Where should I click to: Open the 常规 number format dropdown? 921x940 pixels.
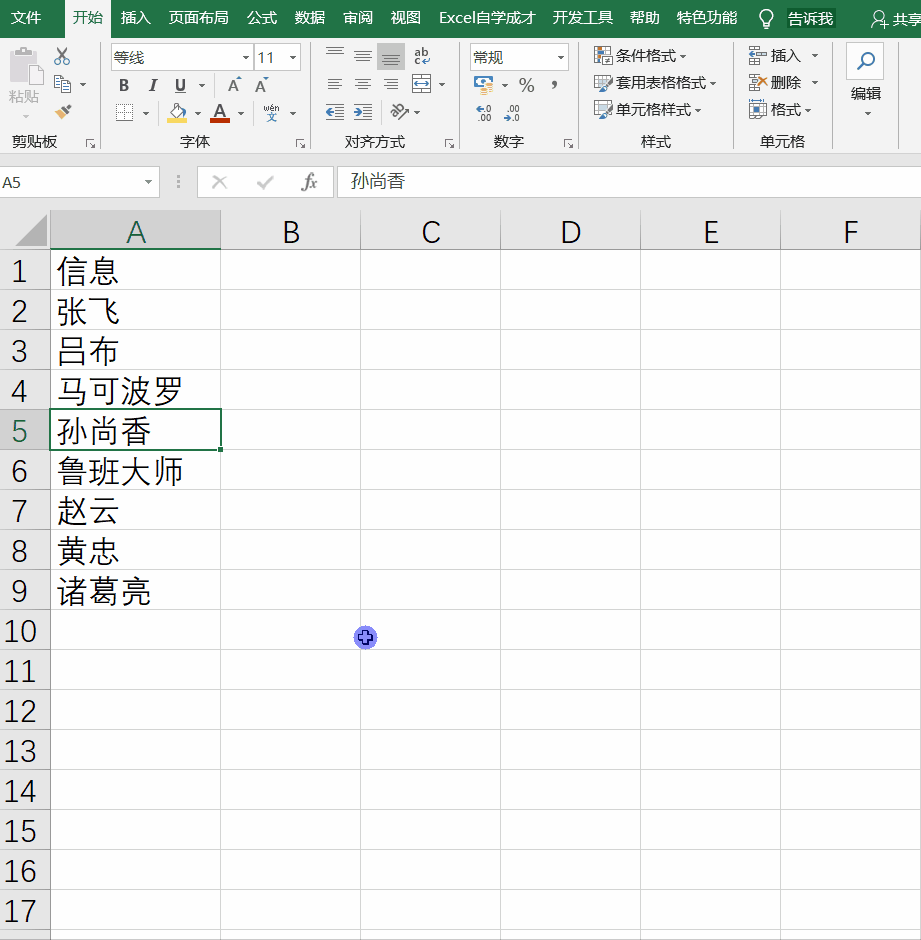coord(561,58)
